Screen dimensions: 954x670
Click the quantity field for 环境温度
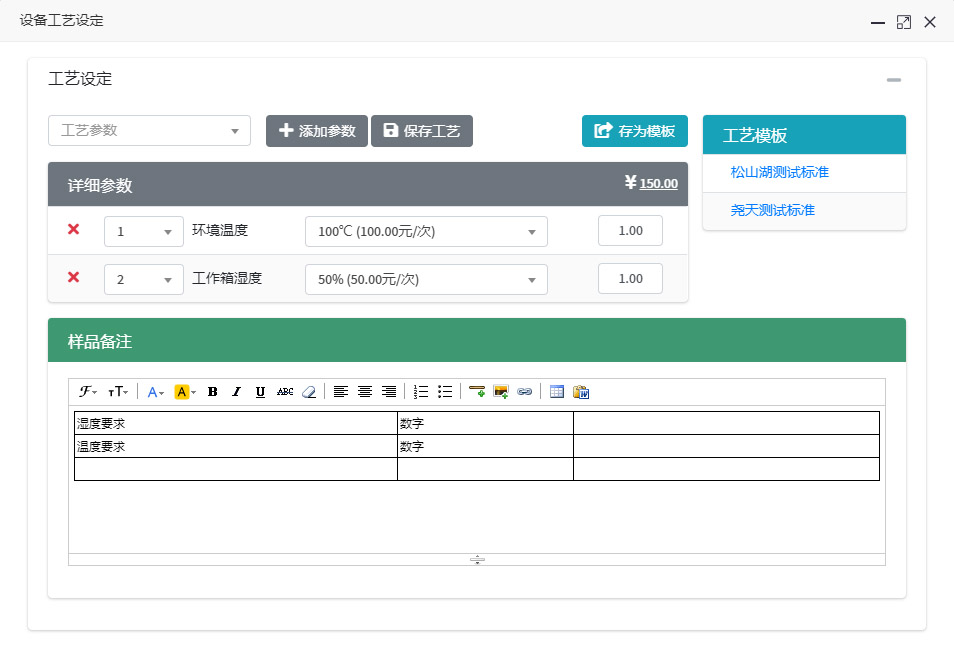630,231
